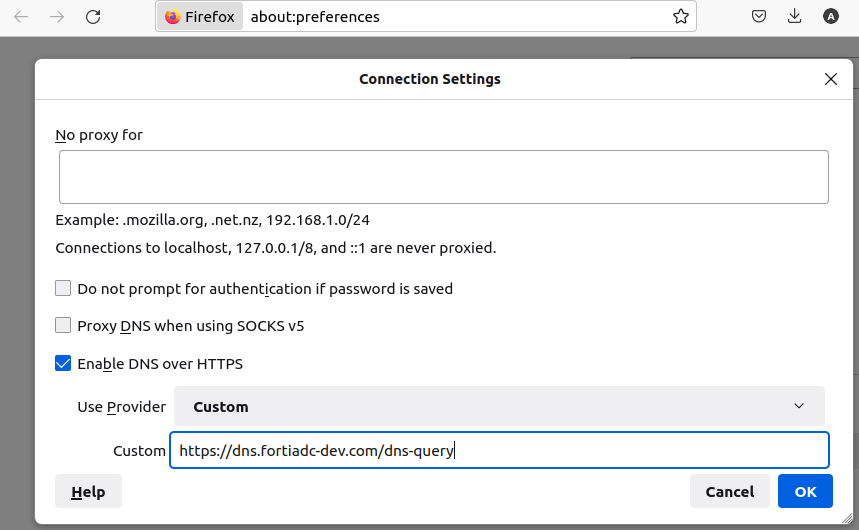Uncheck 'Enable DNS over HTTPS'
This screenshot has width=859, height=530.
(x=63, y=364)
